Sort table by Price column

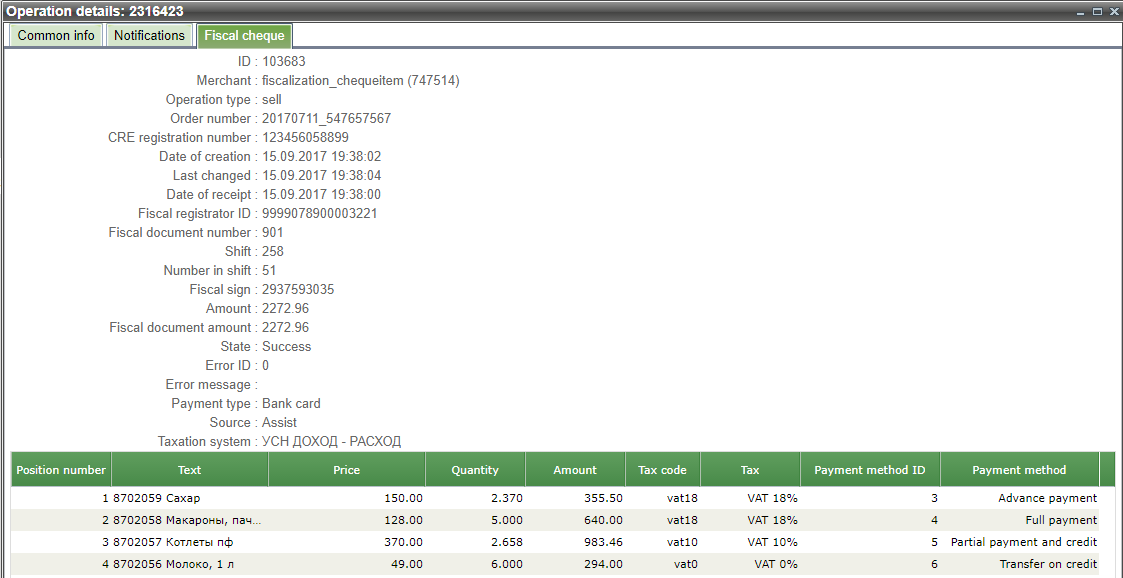coord(346,470)
